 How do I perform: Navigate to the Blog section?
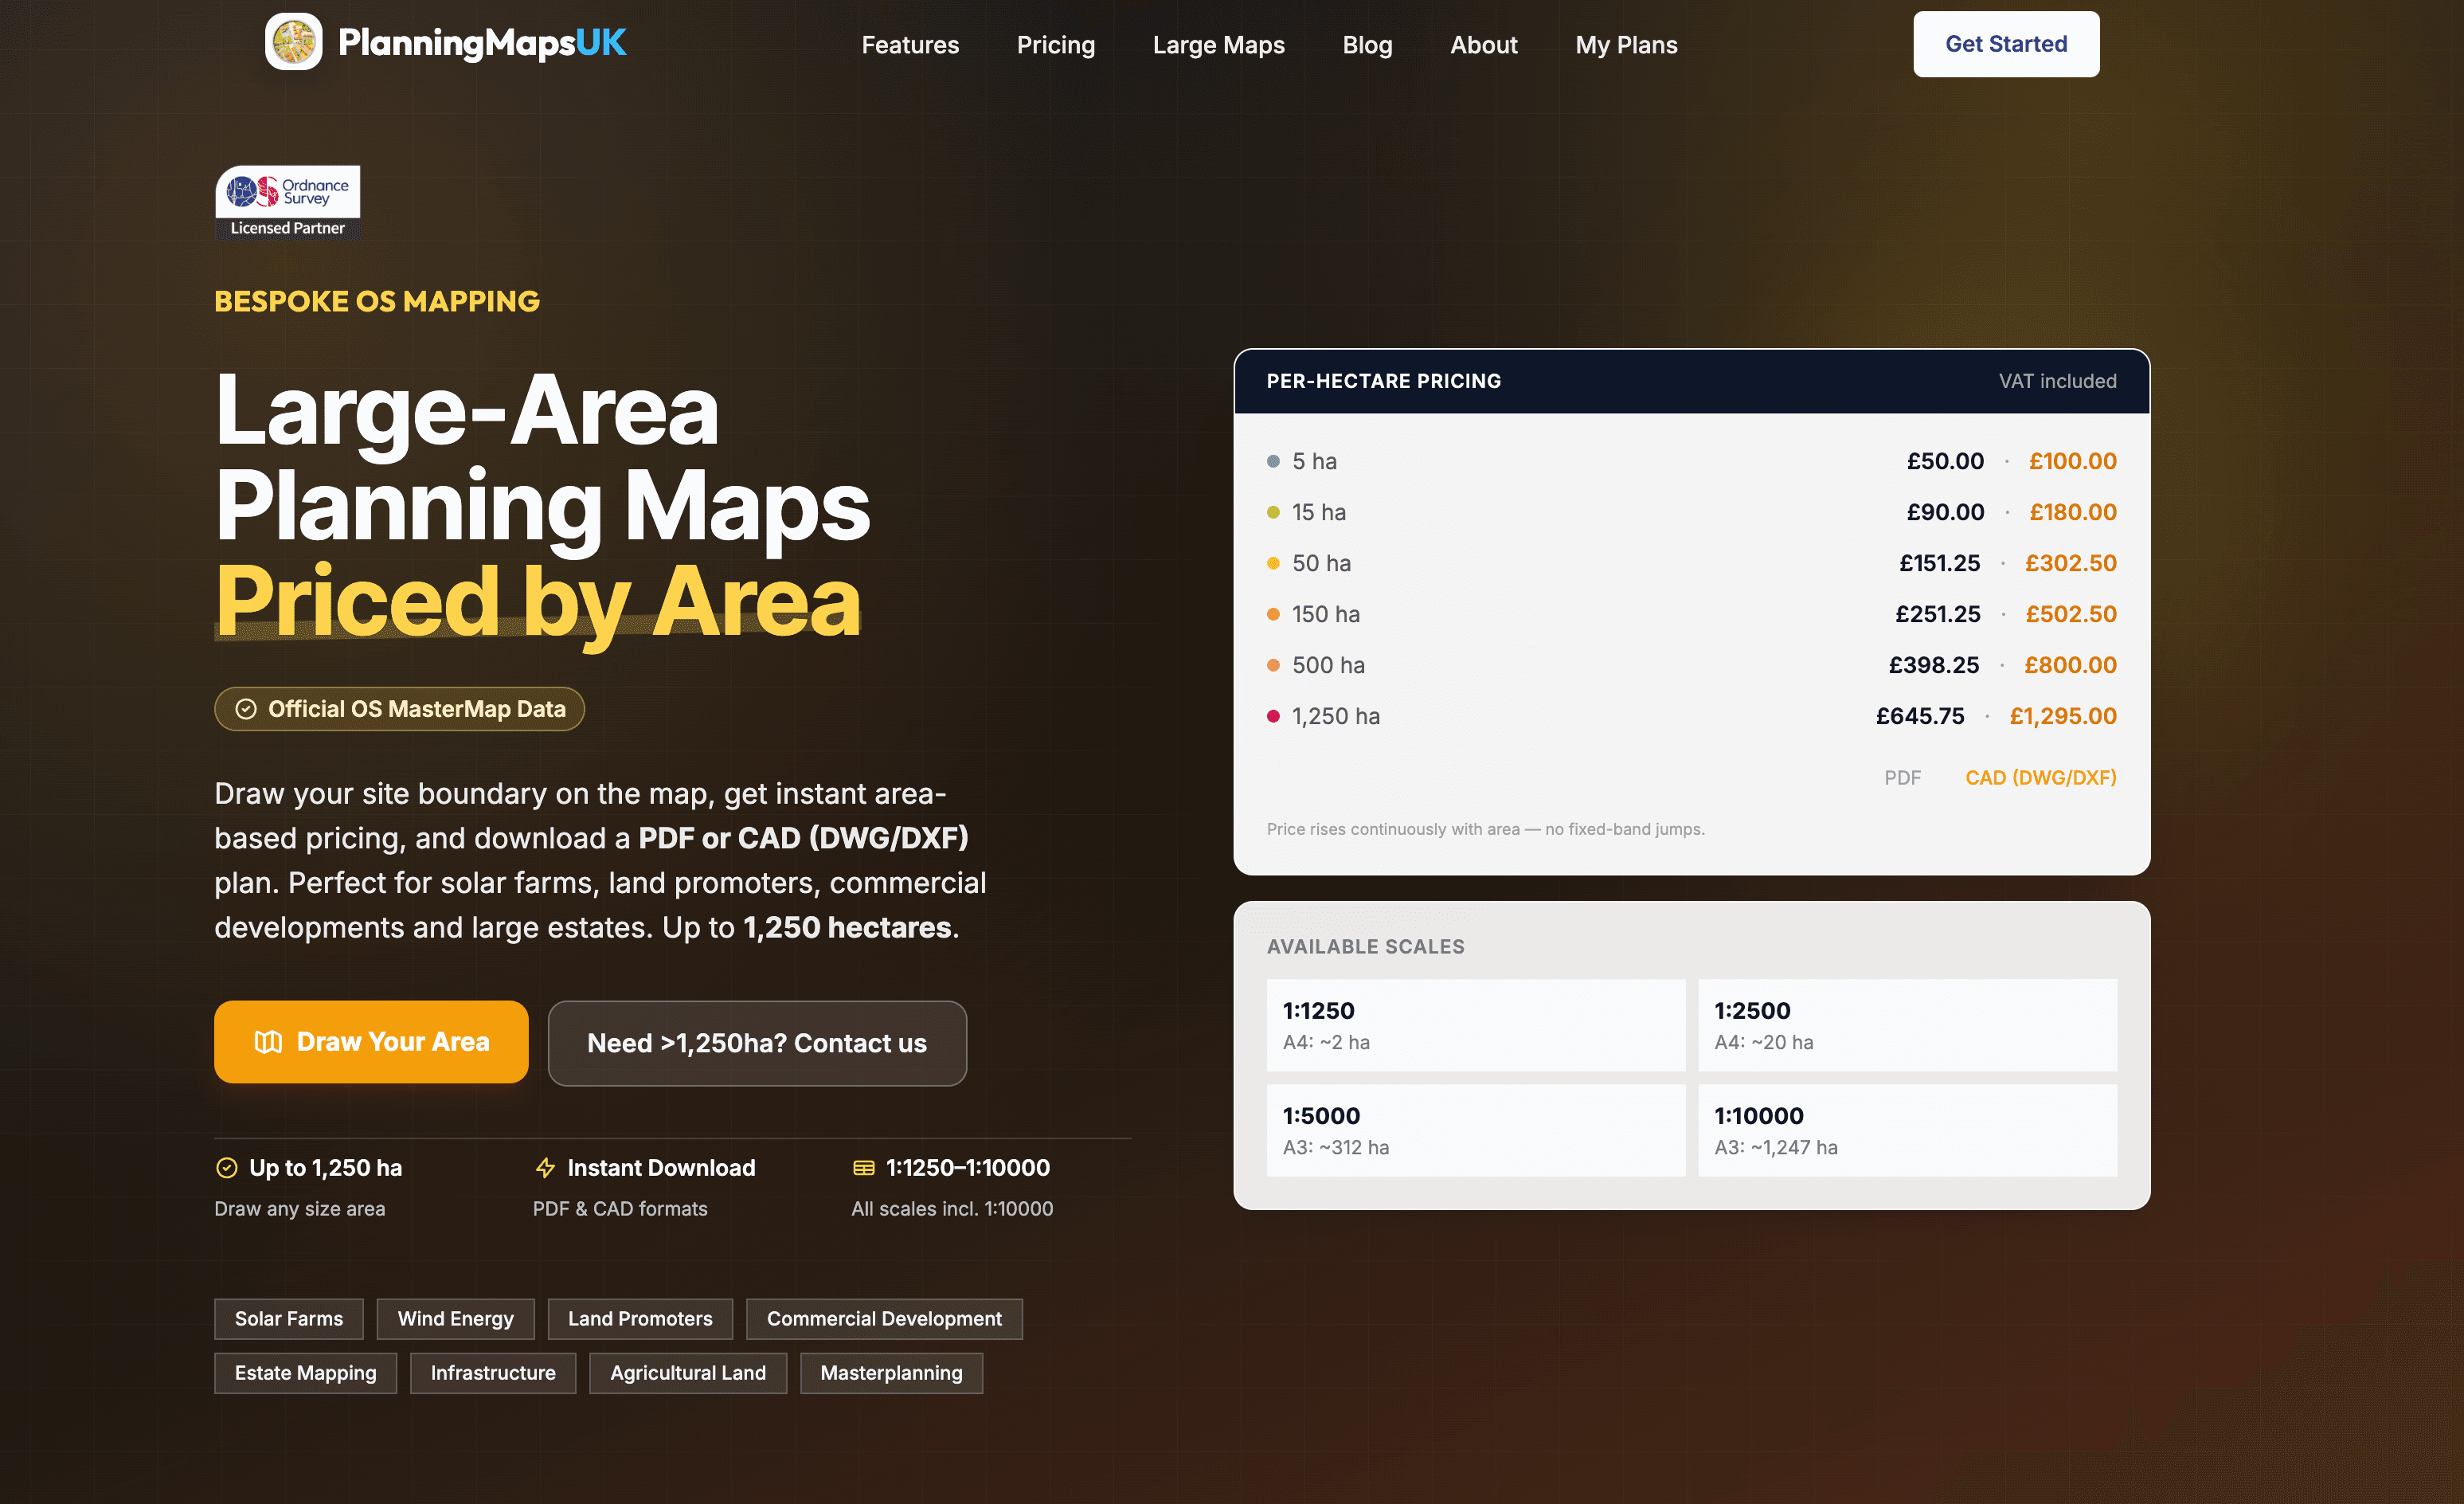click(1367, 44)
